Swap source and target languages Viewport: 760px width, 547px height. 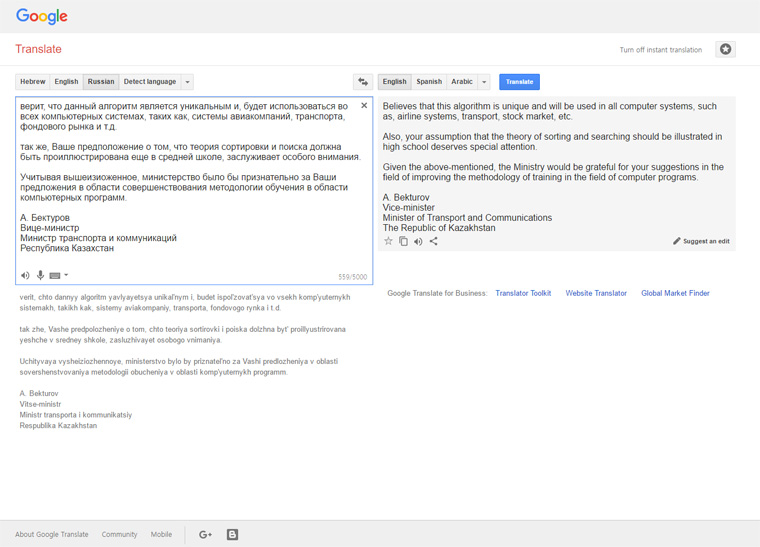(x=363, y=82)
